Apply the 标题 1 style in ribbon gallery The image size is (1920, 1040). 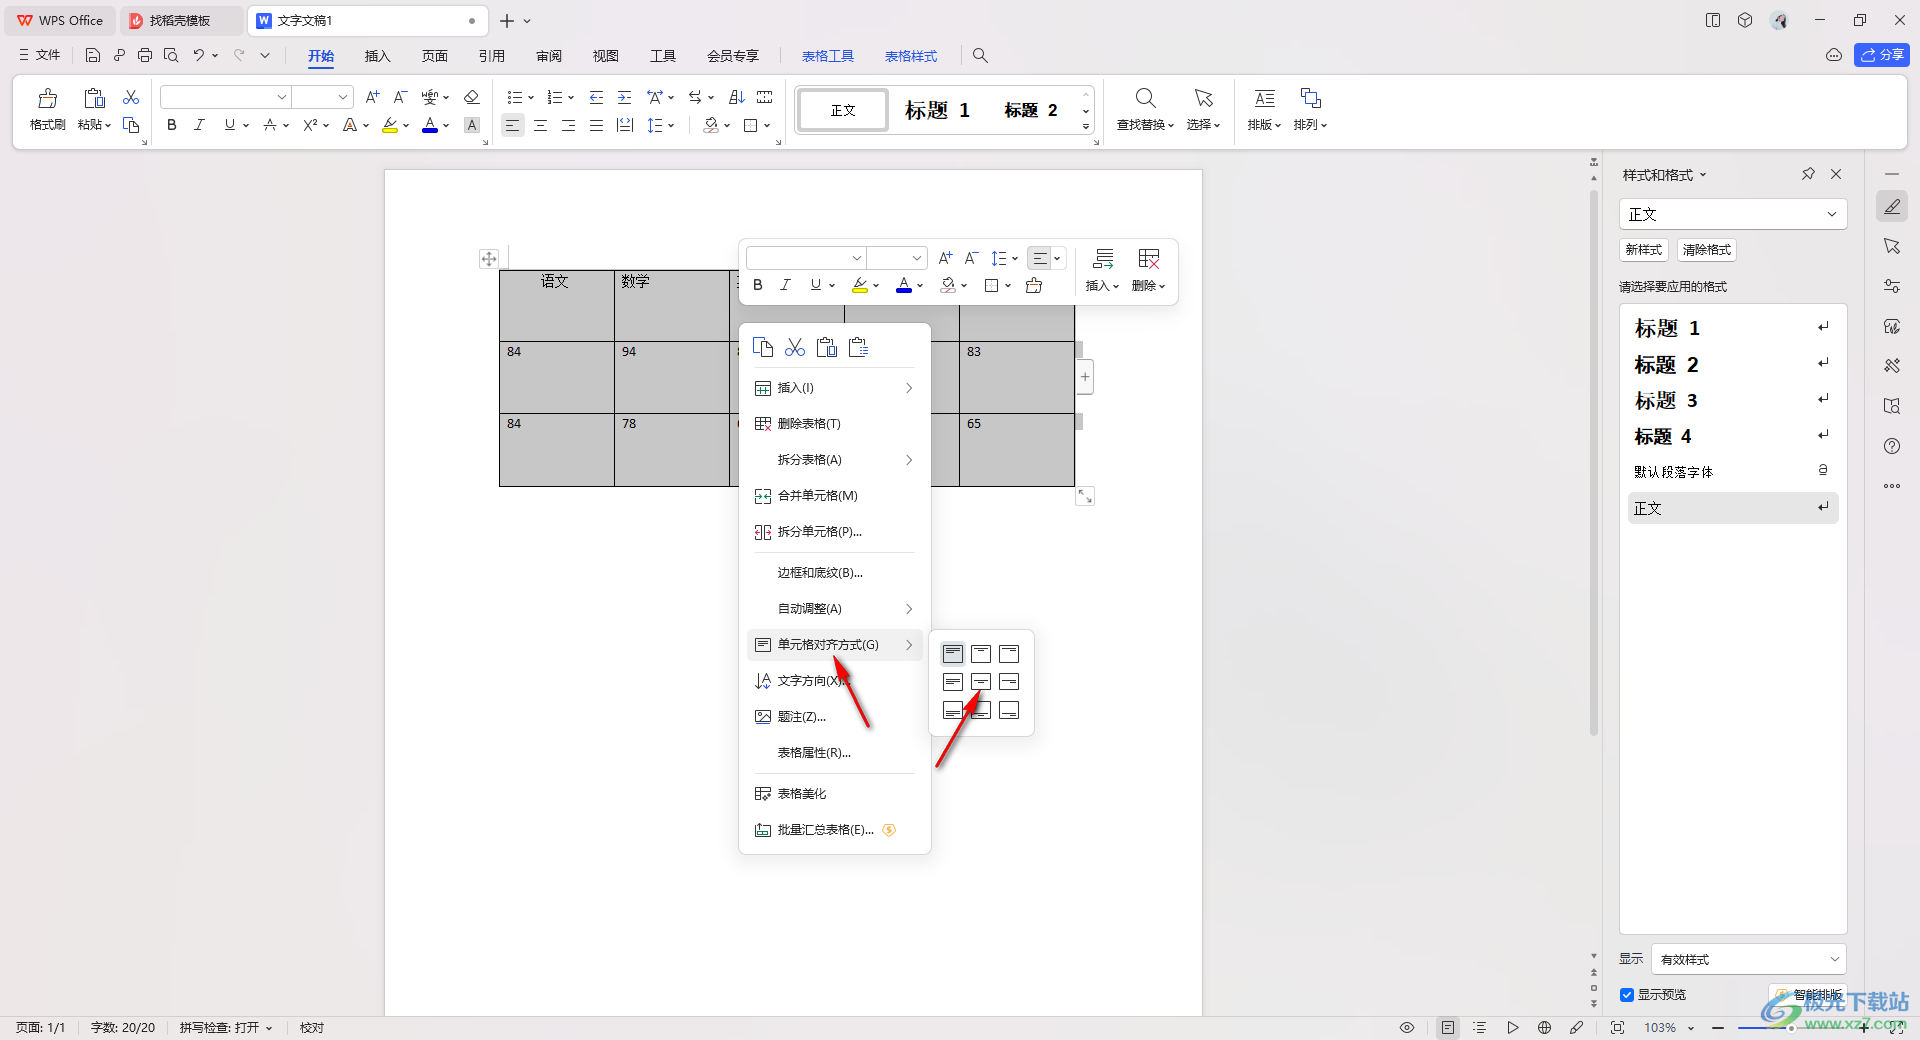938,110
